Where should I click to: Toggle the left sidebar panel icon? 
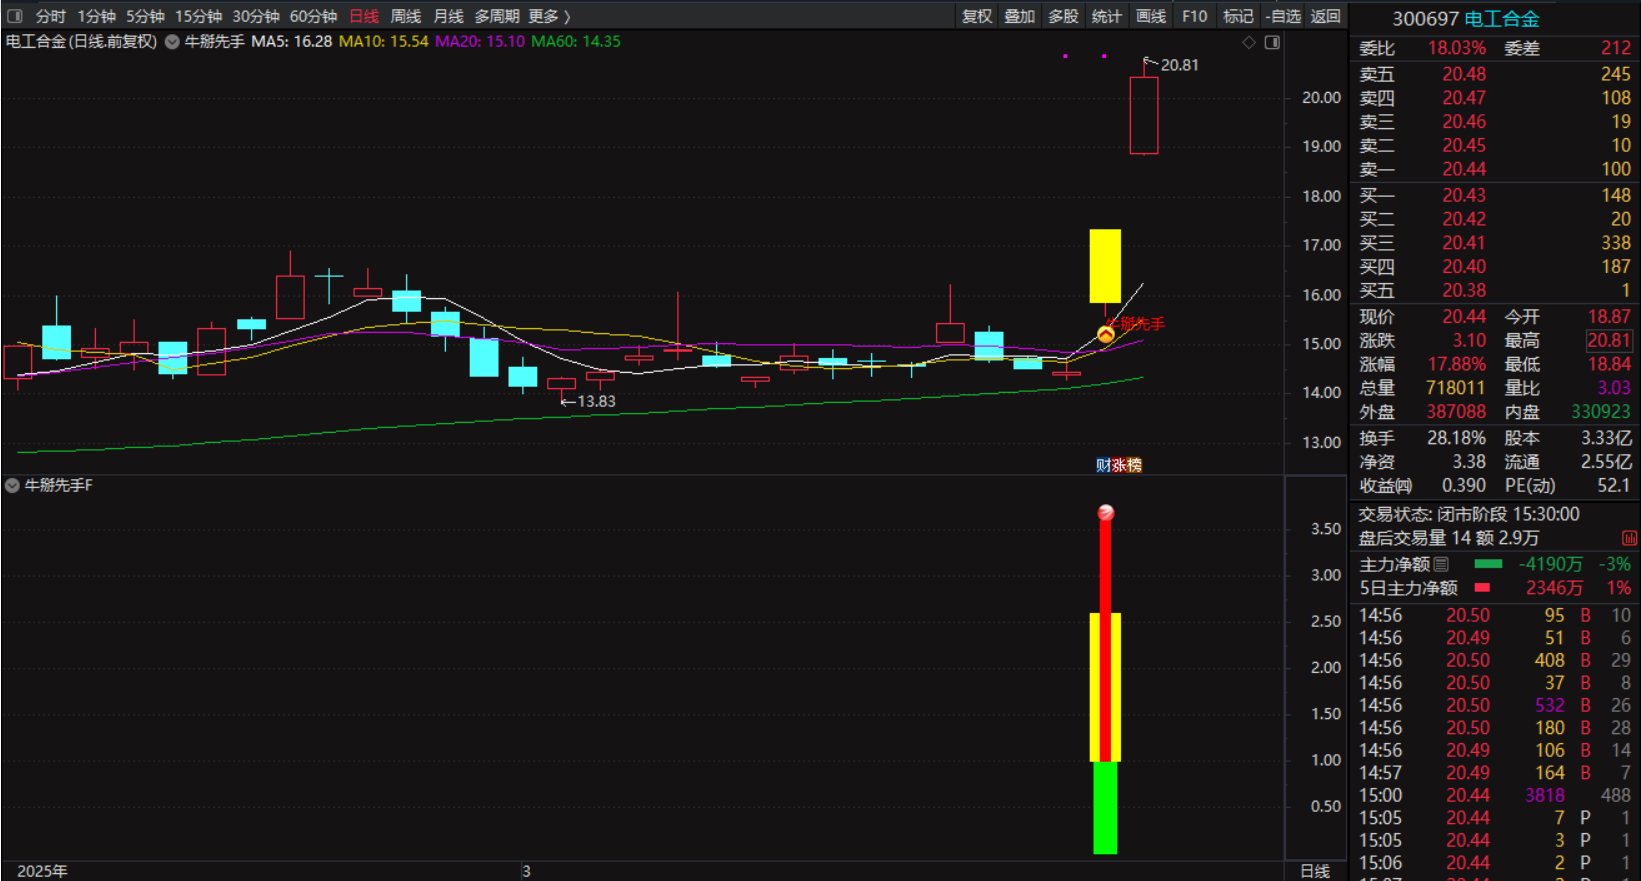15,16
